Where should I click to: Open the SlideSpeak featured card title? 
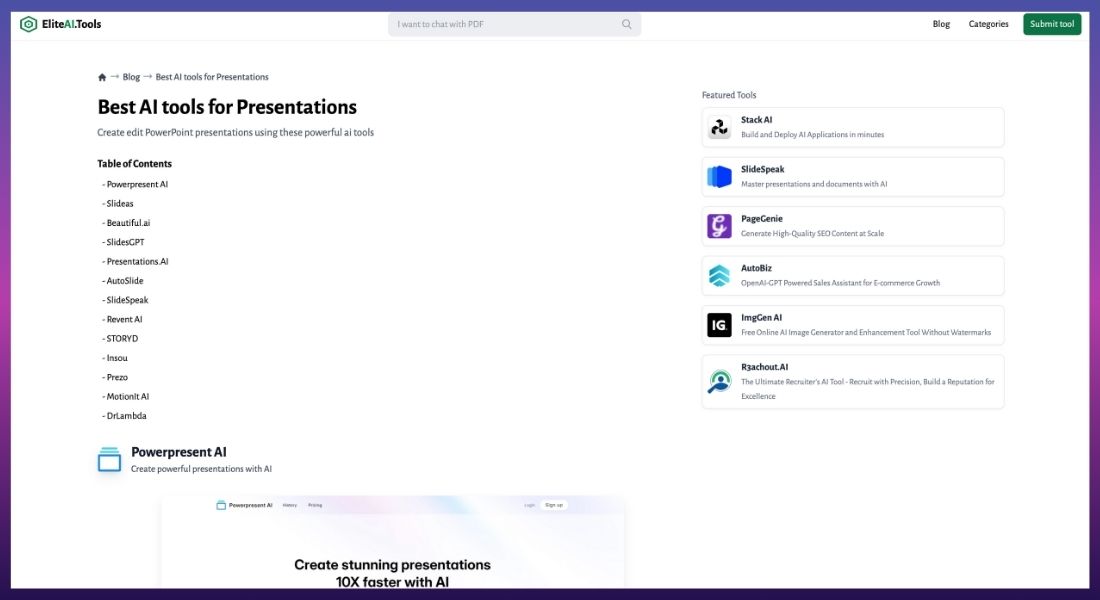point(763,169)
